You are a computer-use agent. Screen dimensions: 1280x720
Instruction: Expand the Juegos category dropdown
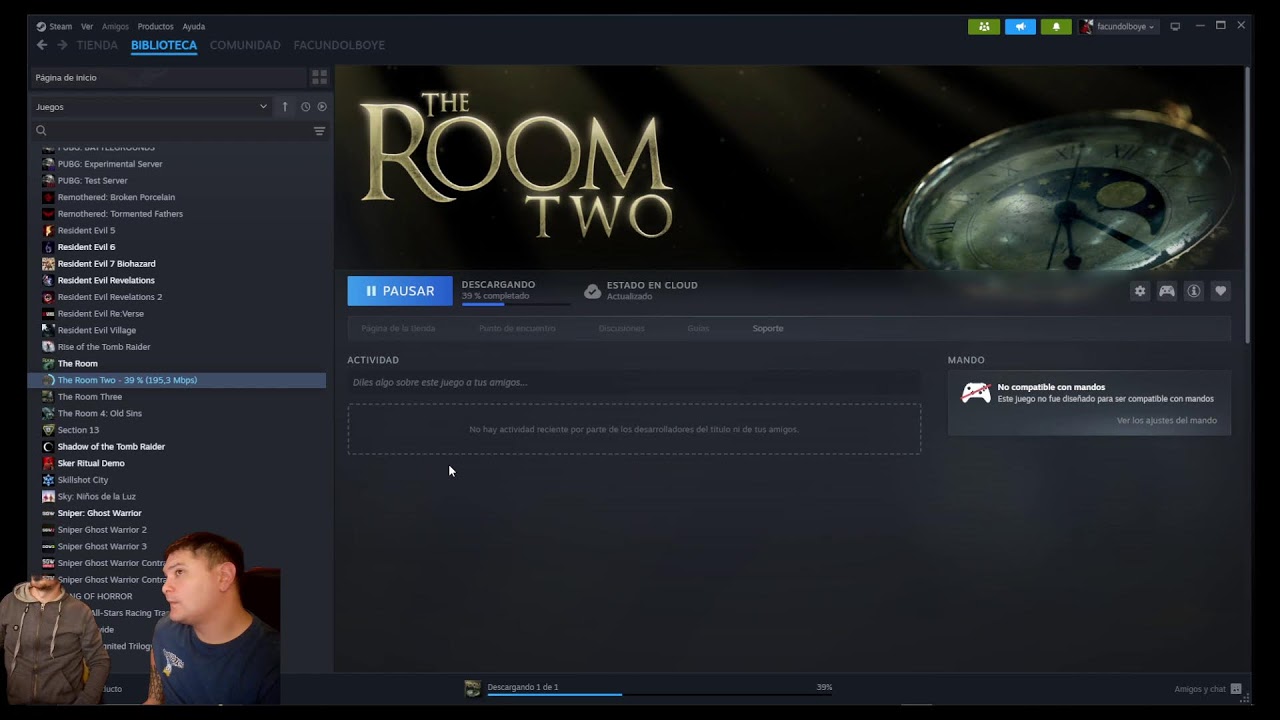click(152, 106)
